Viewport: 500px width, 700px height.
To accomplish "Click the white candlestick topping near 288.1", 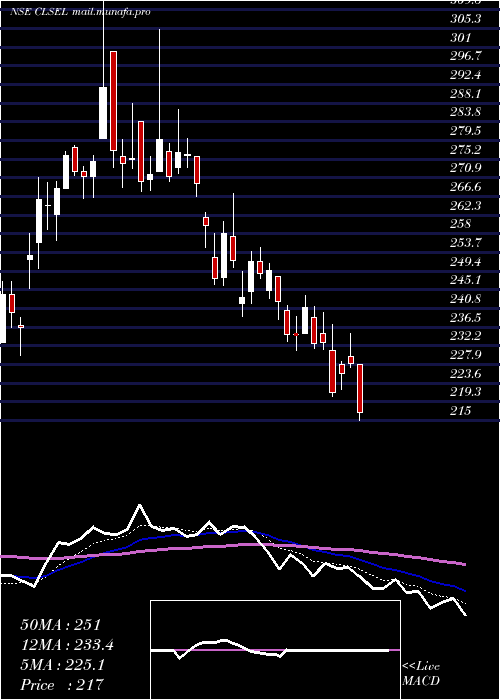I will pyautogui.click(x=103, y=113).
